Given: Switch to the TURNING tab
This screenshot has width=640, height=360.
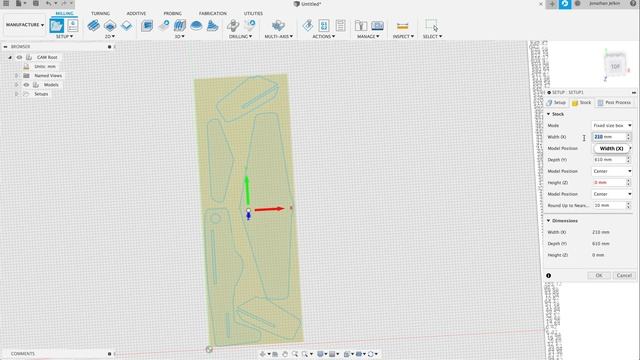Looking at the screenshot, I should [100, 13].
